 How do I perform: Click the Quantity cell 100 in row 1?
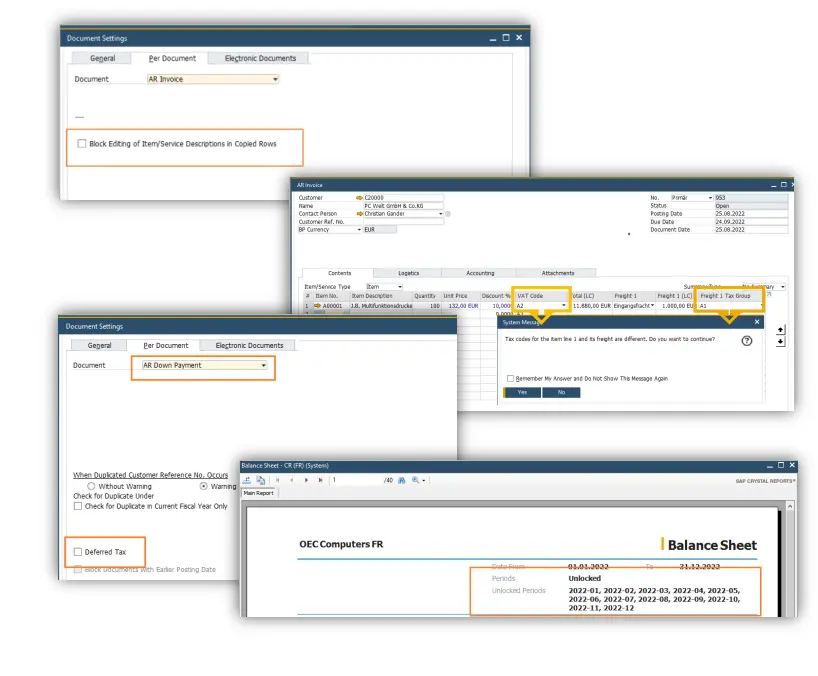coord(427,306)
